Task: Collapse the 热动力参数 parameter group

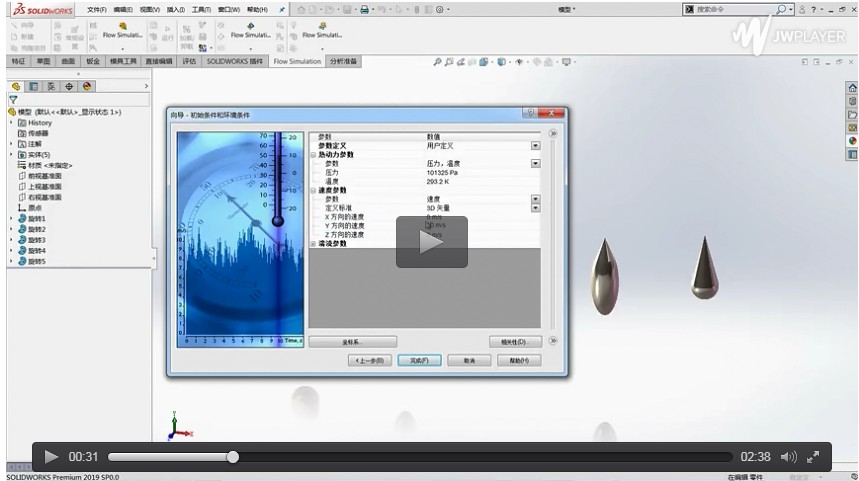Action: tap(313, 155)
